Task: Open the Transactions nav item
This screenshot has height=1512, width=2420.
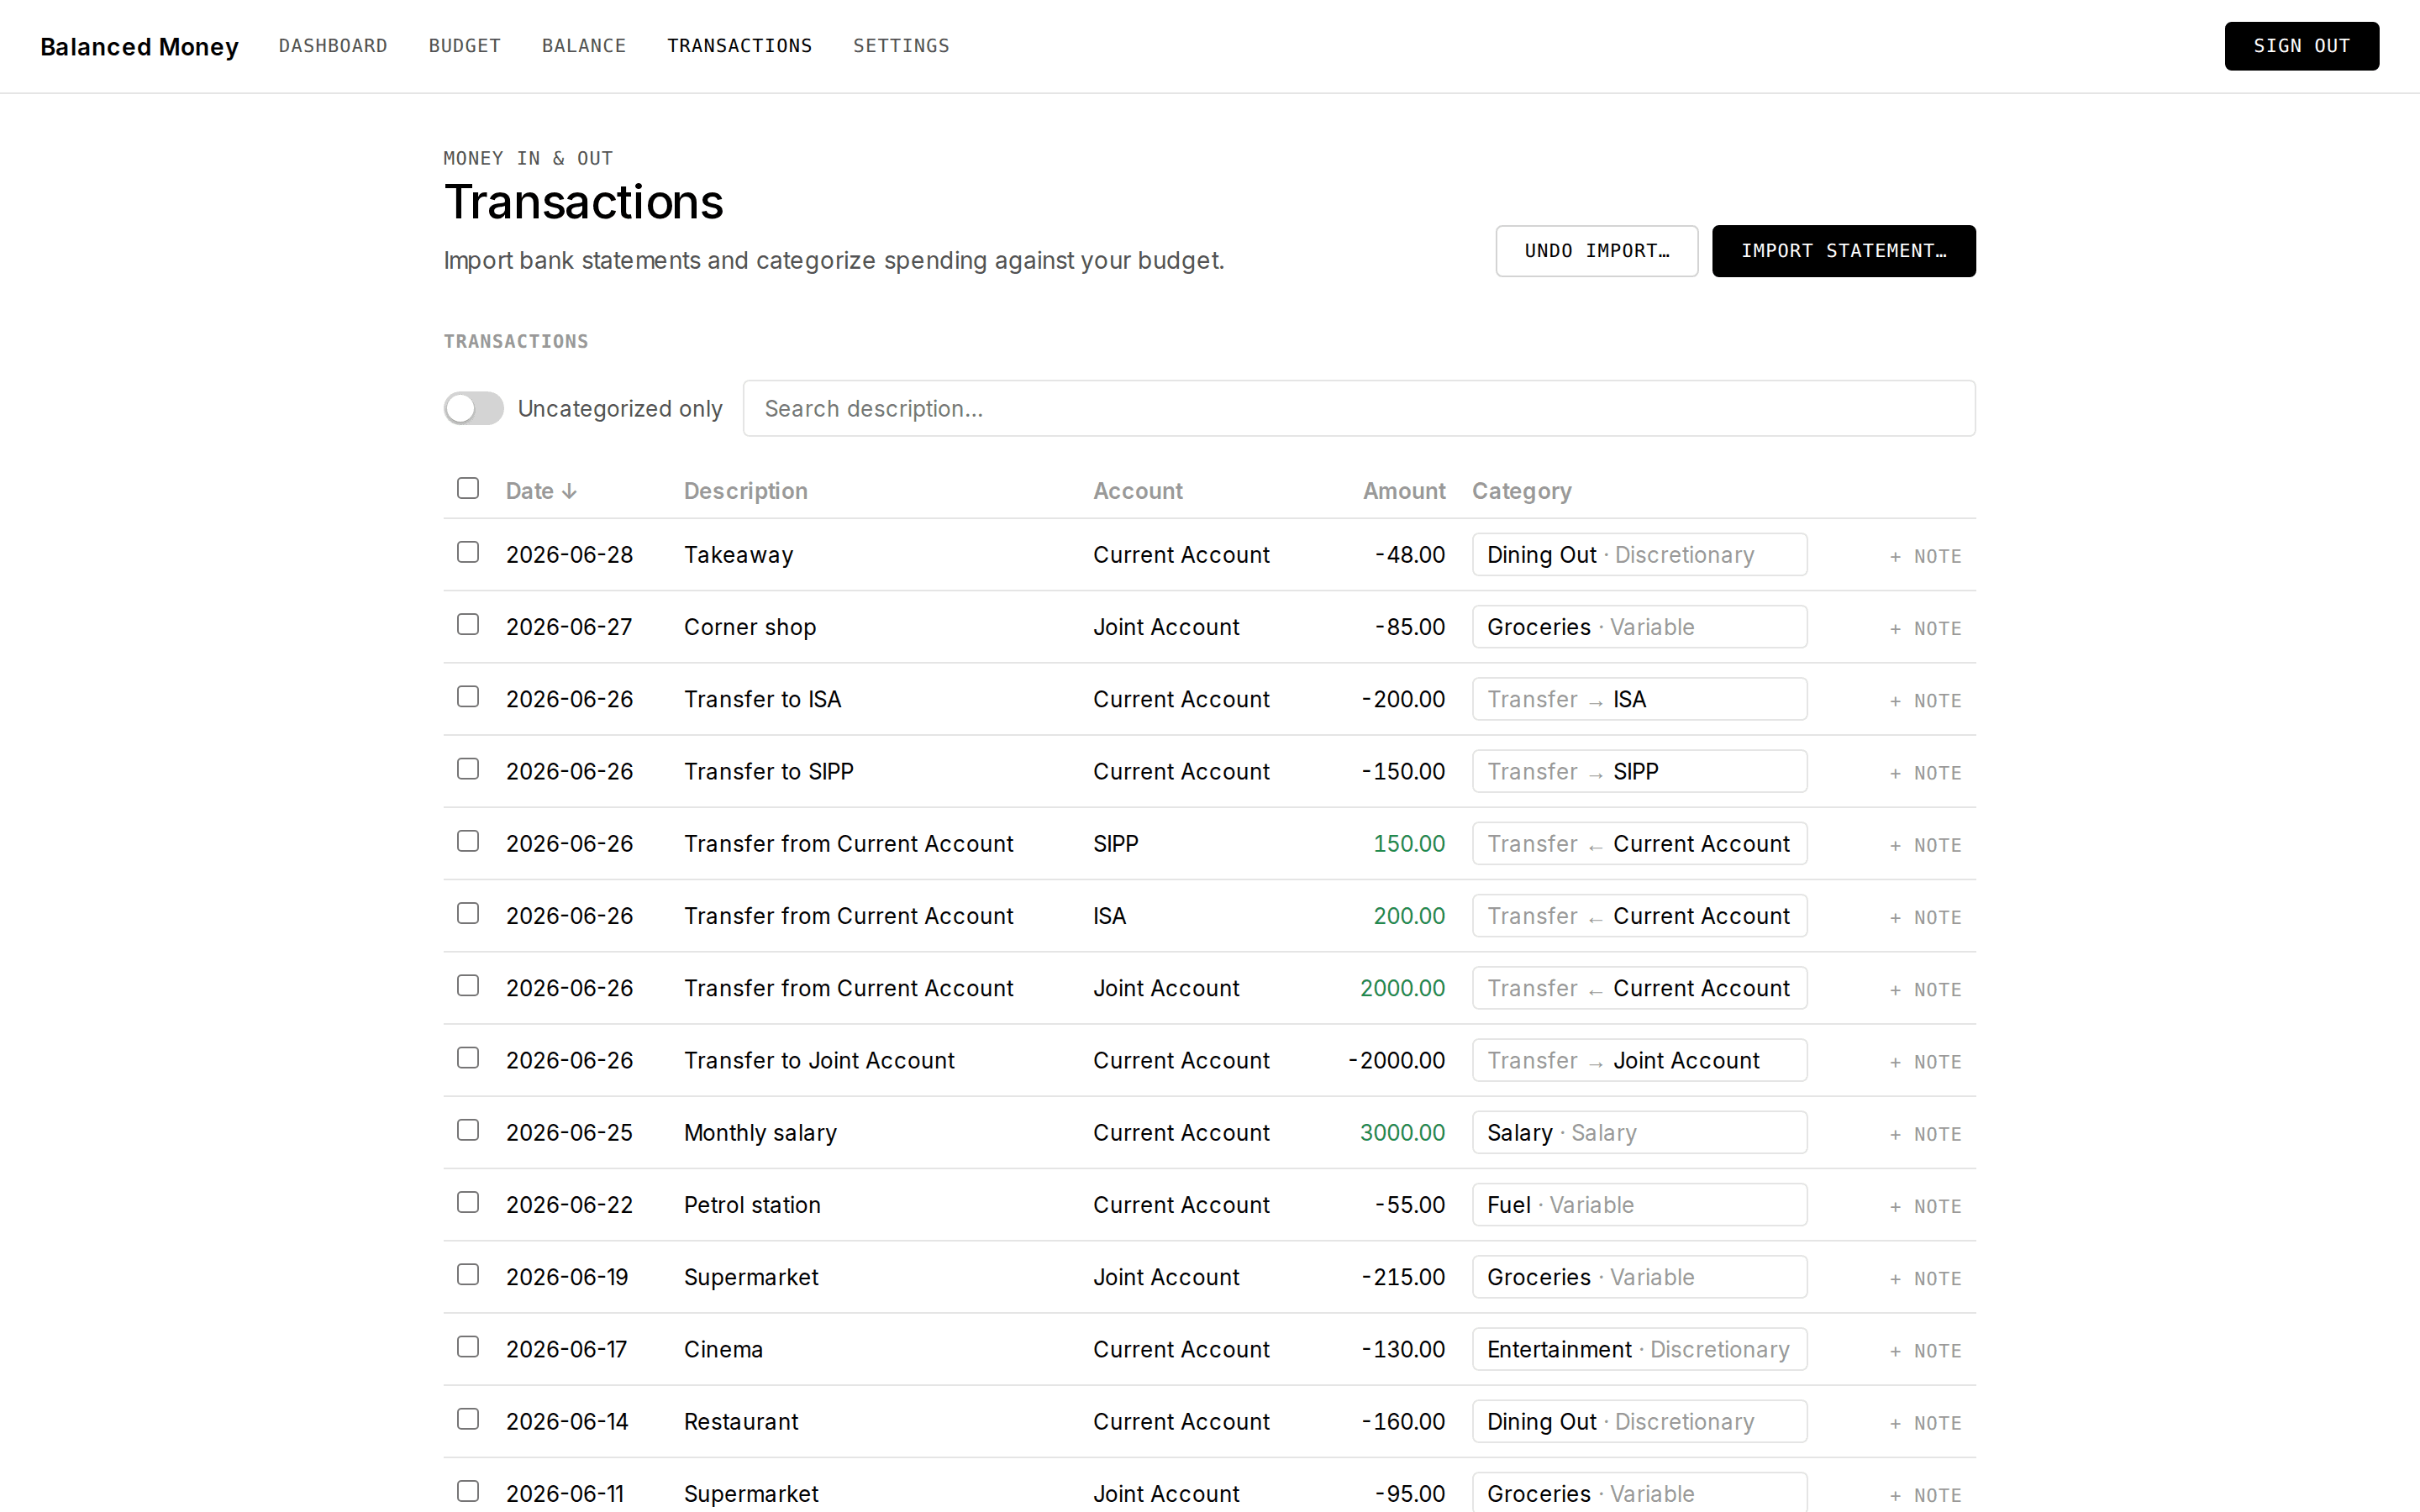Action: coord(739,46)
